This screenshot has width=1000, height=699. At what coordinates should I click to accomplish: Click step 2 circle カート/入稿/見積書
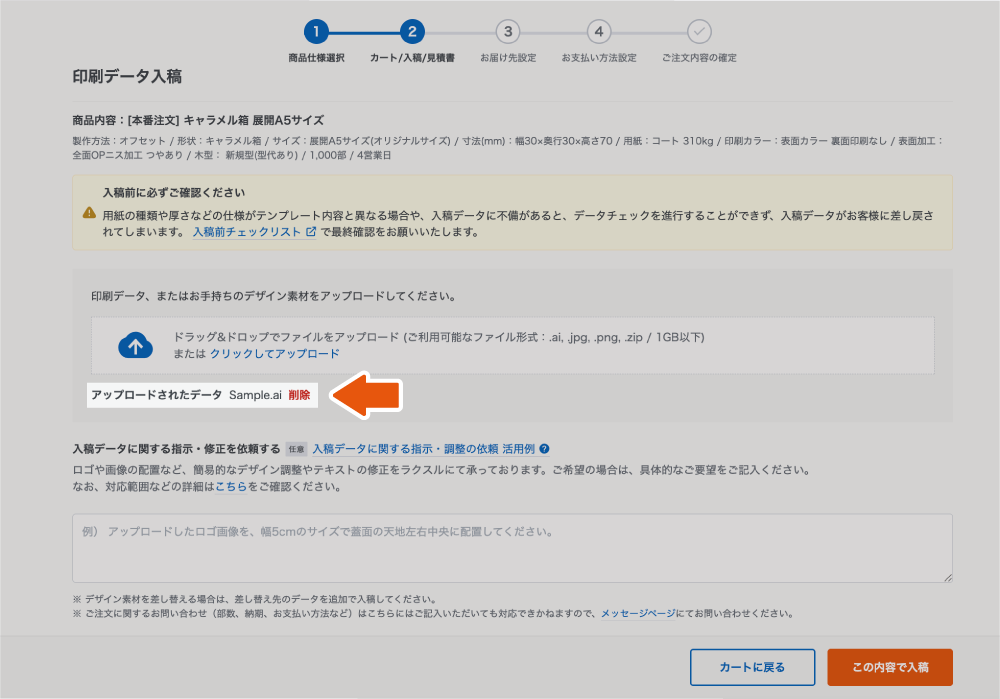pos(412,31)
